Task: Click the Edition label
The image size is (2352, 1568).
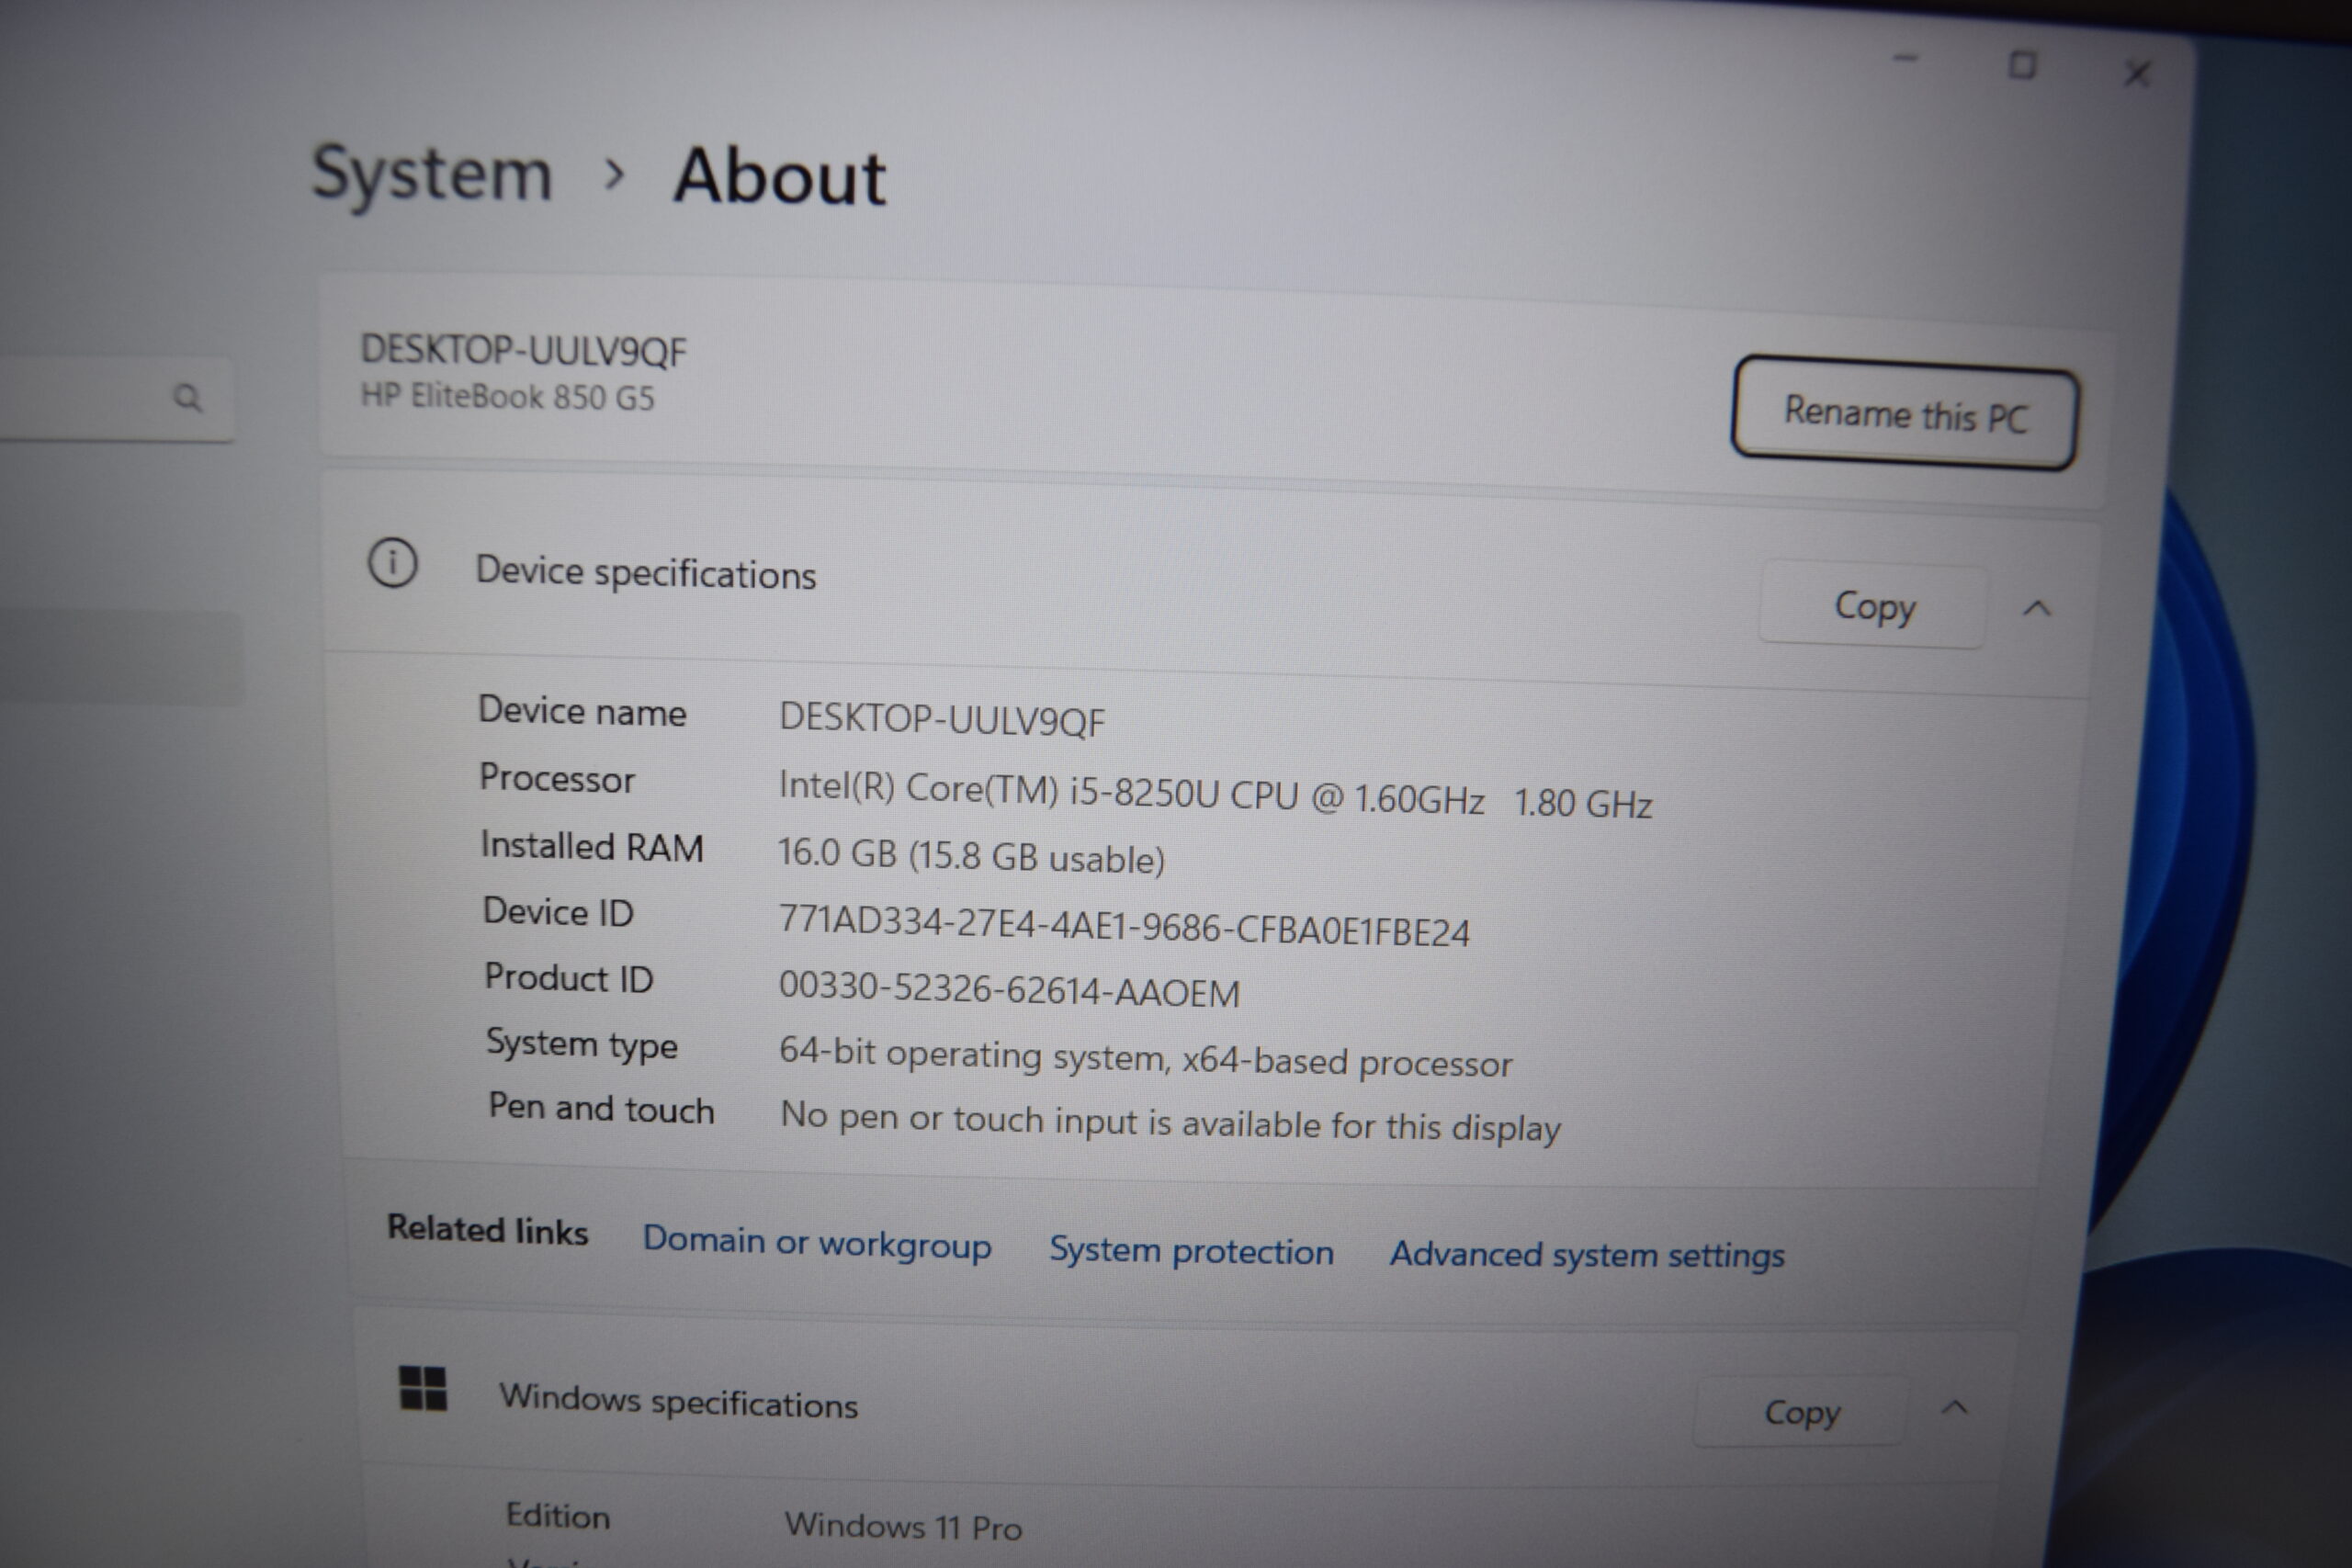Action: click(x=557, y=1516)
